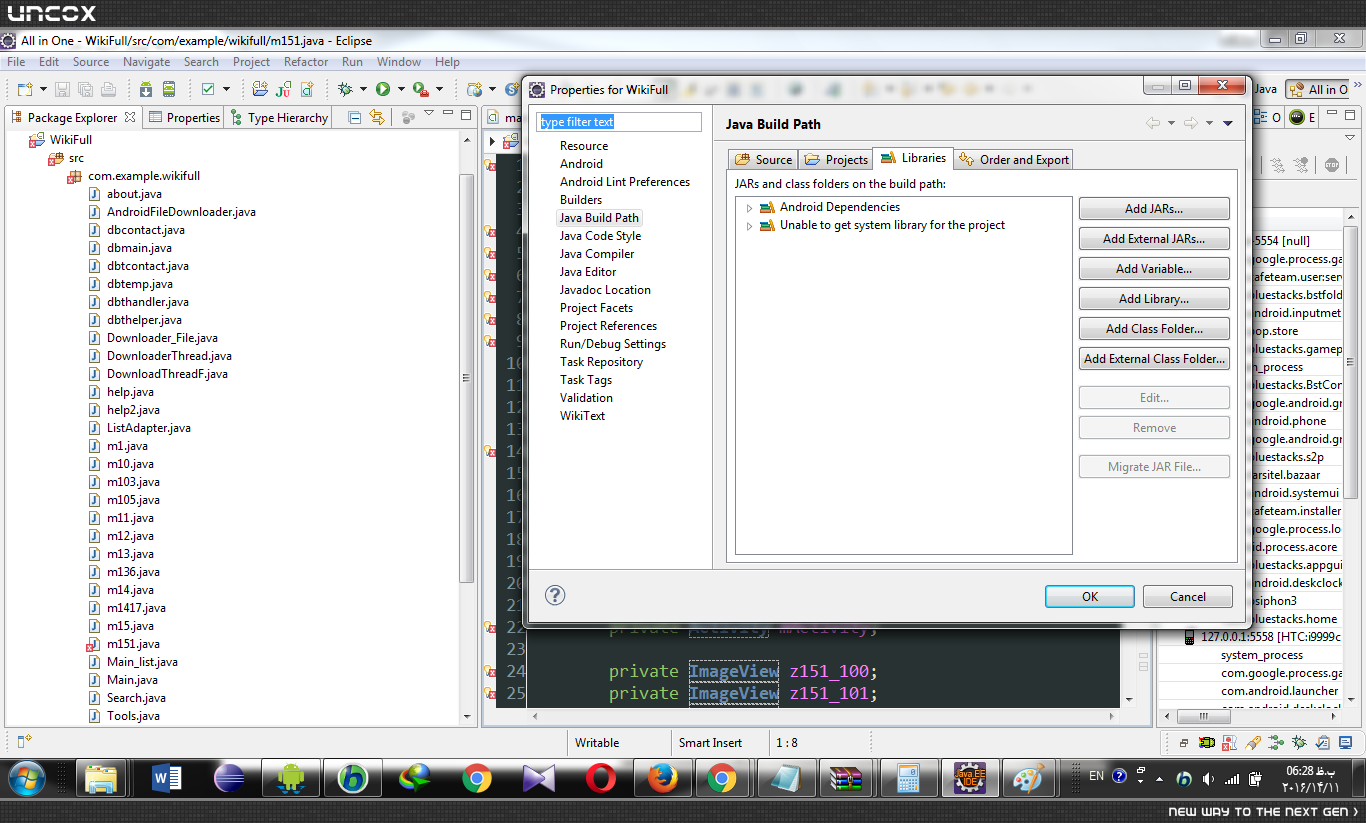Open the Android app from the taskbar

291,778
